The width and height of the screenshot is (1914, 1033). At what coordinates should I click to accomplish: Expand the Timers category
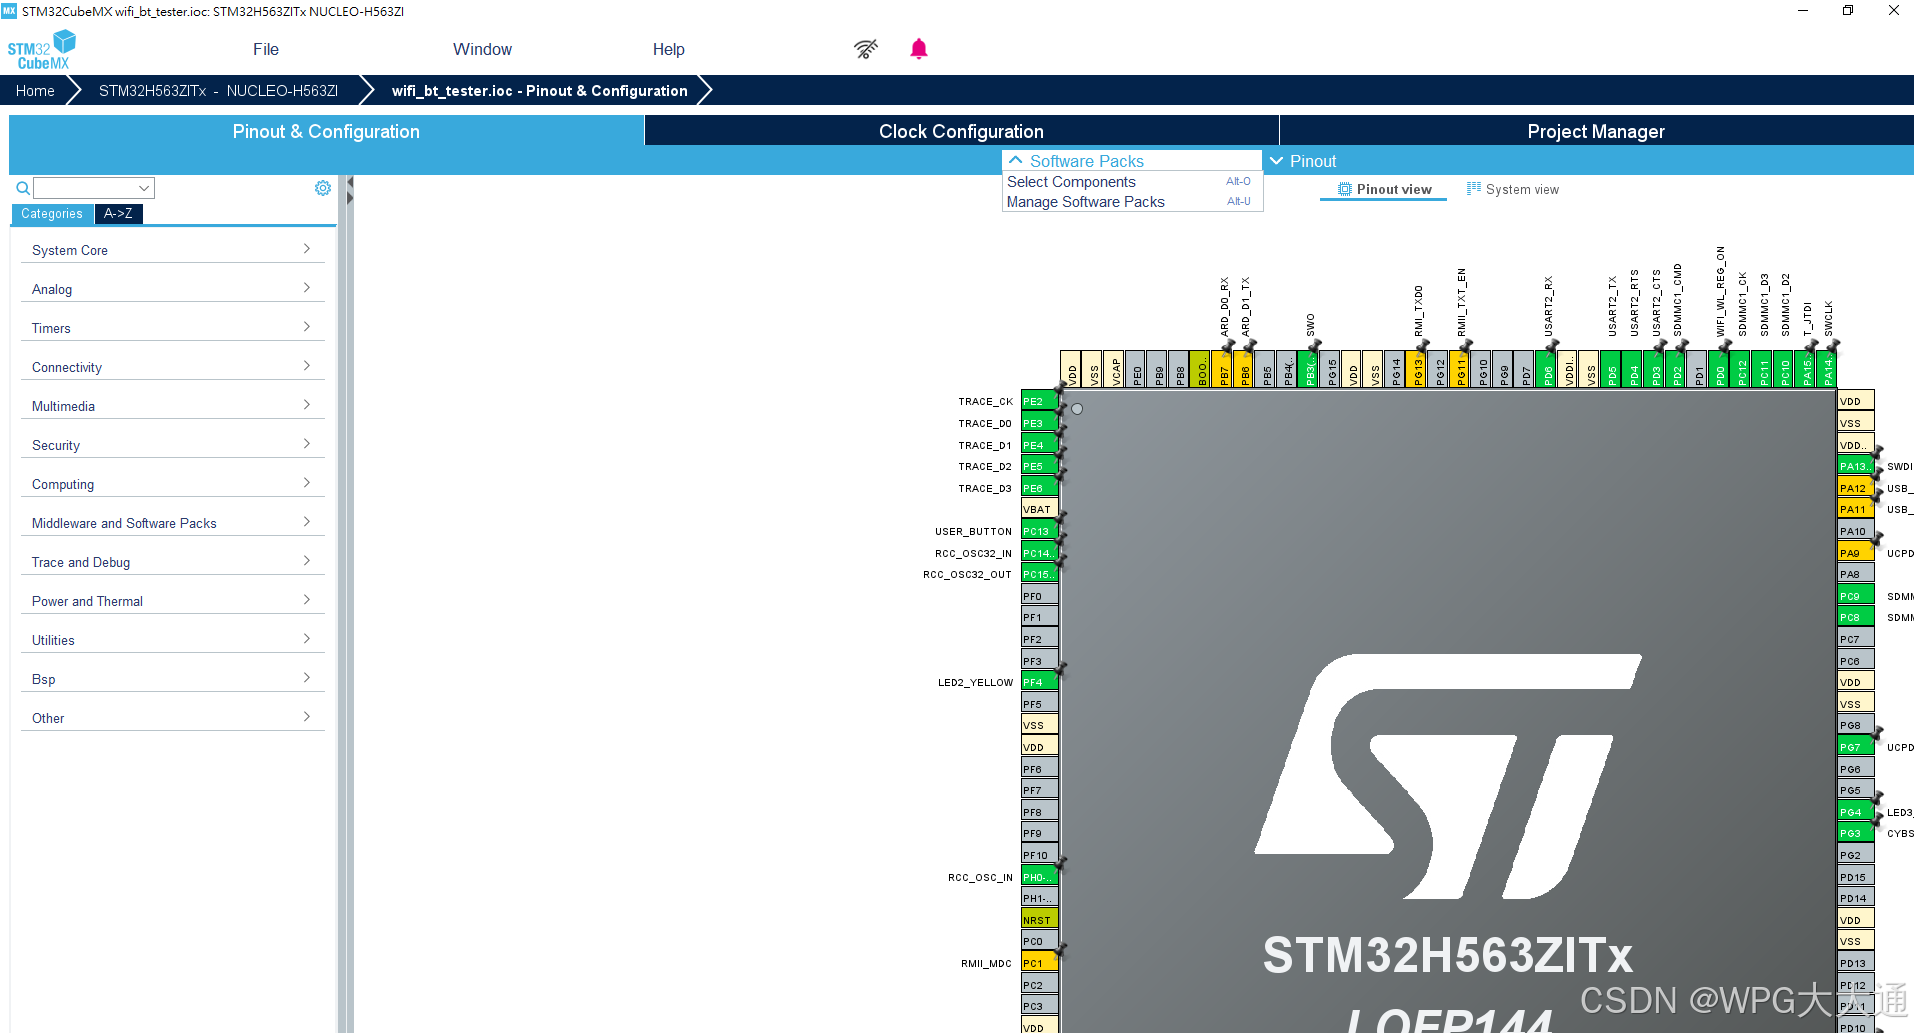172,328
